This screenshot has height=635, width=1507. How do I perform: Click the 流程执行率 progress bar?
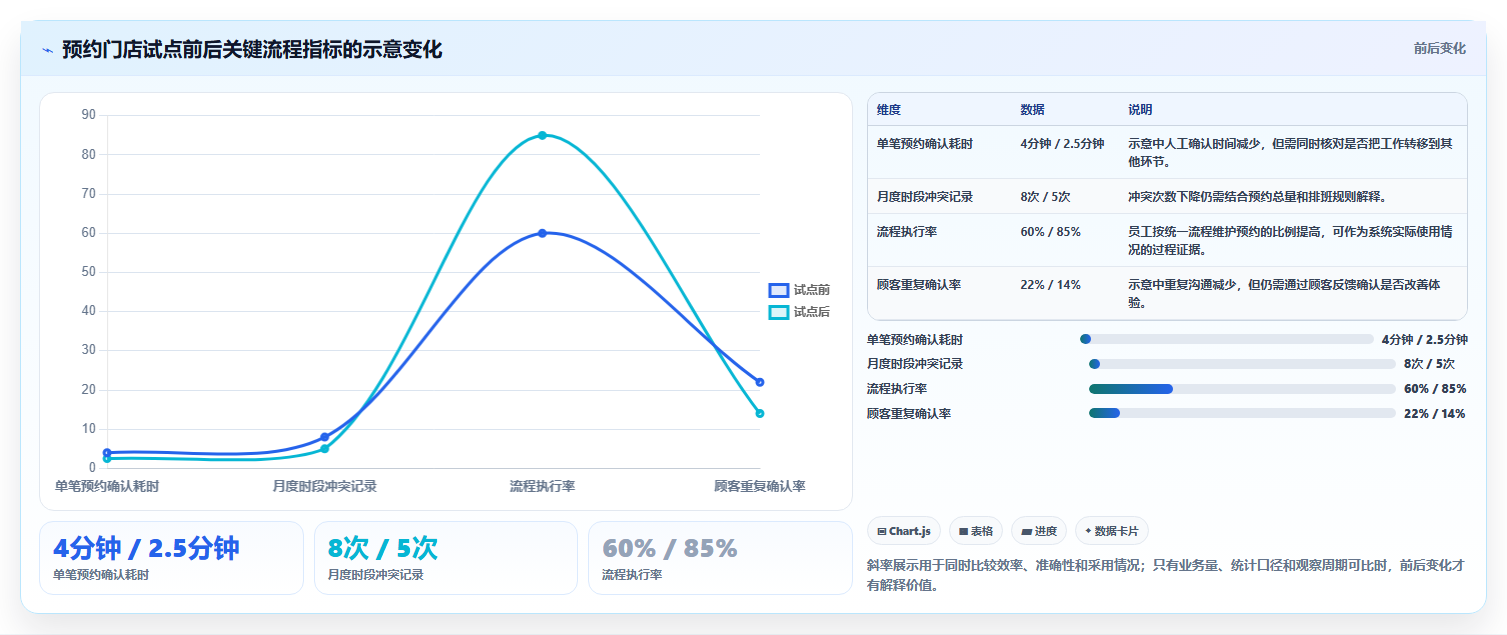click(x=1242, y=389)
